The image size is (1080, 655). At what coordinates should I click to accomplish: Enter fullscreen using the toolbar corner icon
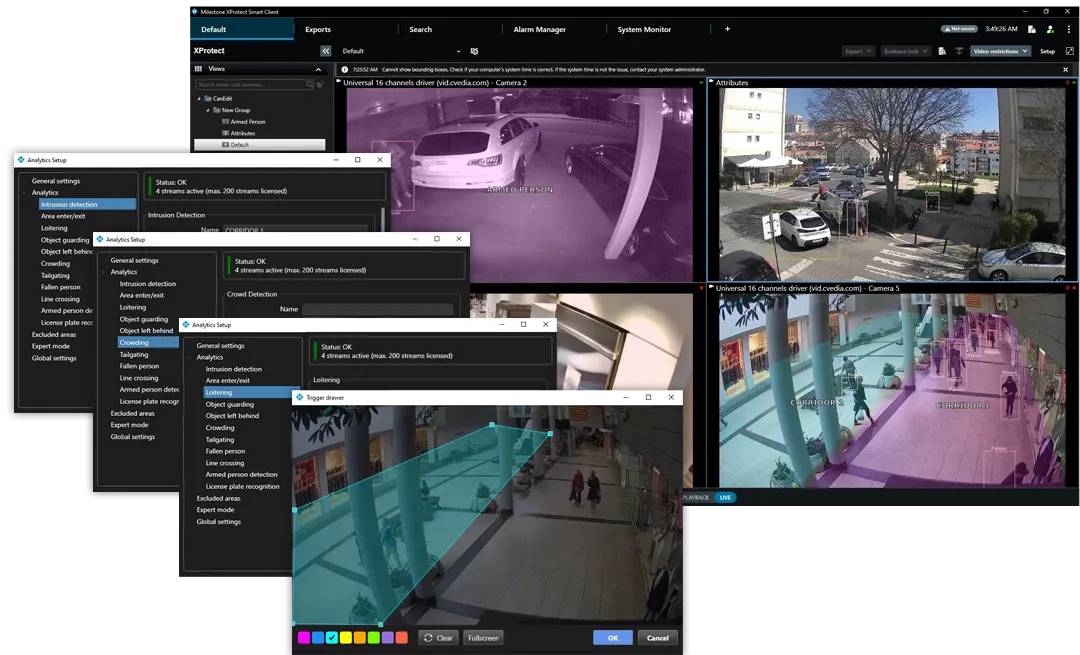click(1069, 51)
